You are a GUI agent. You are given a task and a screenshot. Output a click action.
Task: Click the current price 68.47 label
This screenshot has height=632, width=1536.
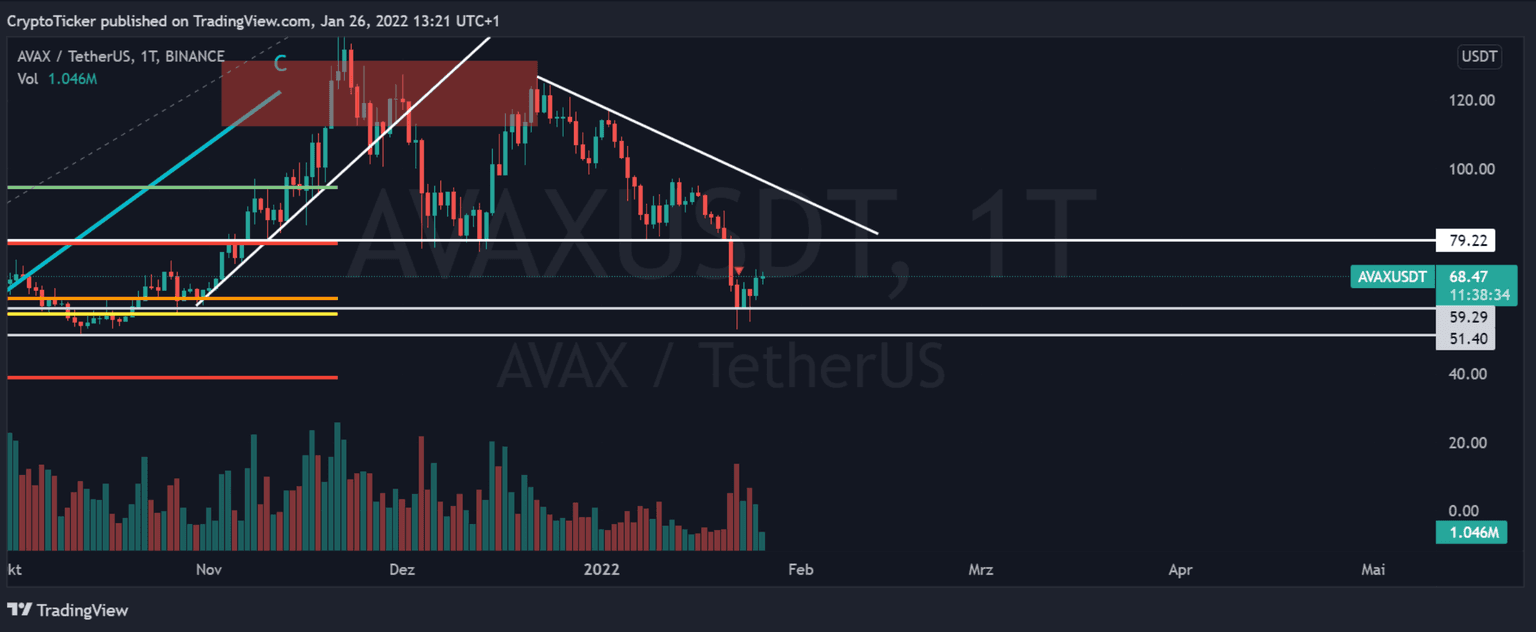pos(1465,277)
